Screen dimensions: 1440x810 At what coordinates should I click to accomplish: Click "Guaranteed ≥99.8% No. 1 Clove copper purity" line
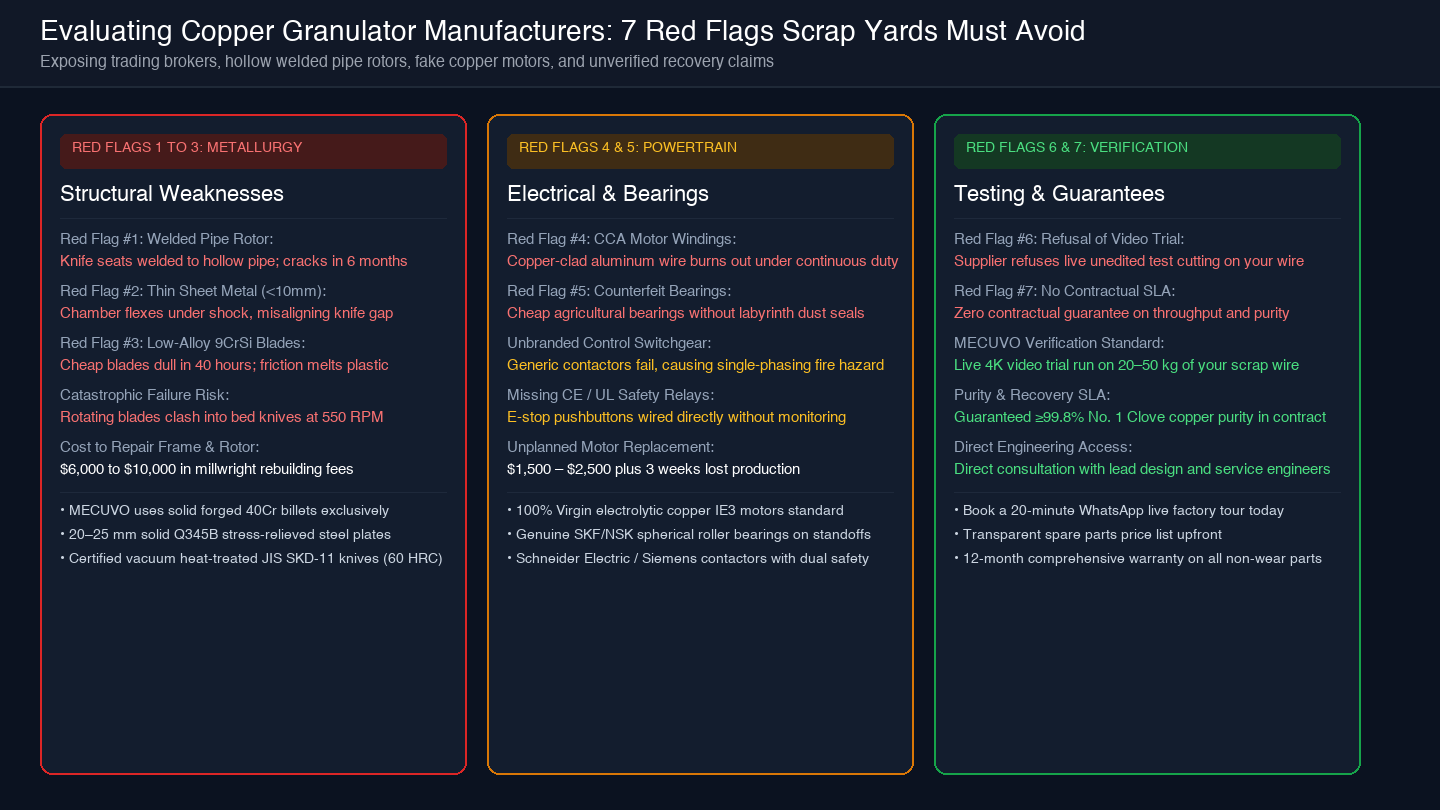(1140, 417)
